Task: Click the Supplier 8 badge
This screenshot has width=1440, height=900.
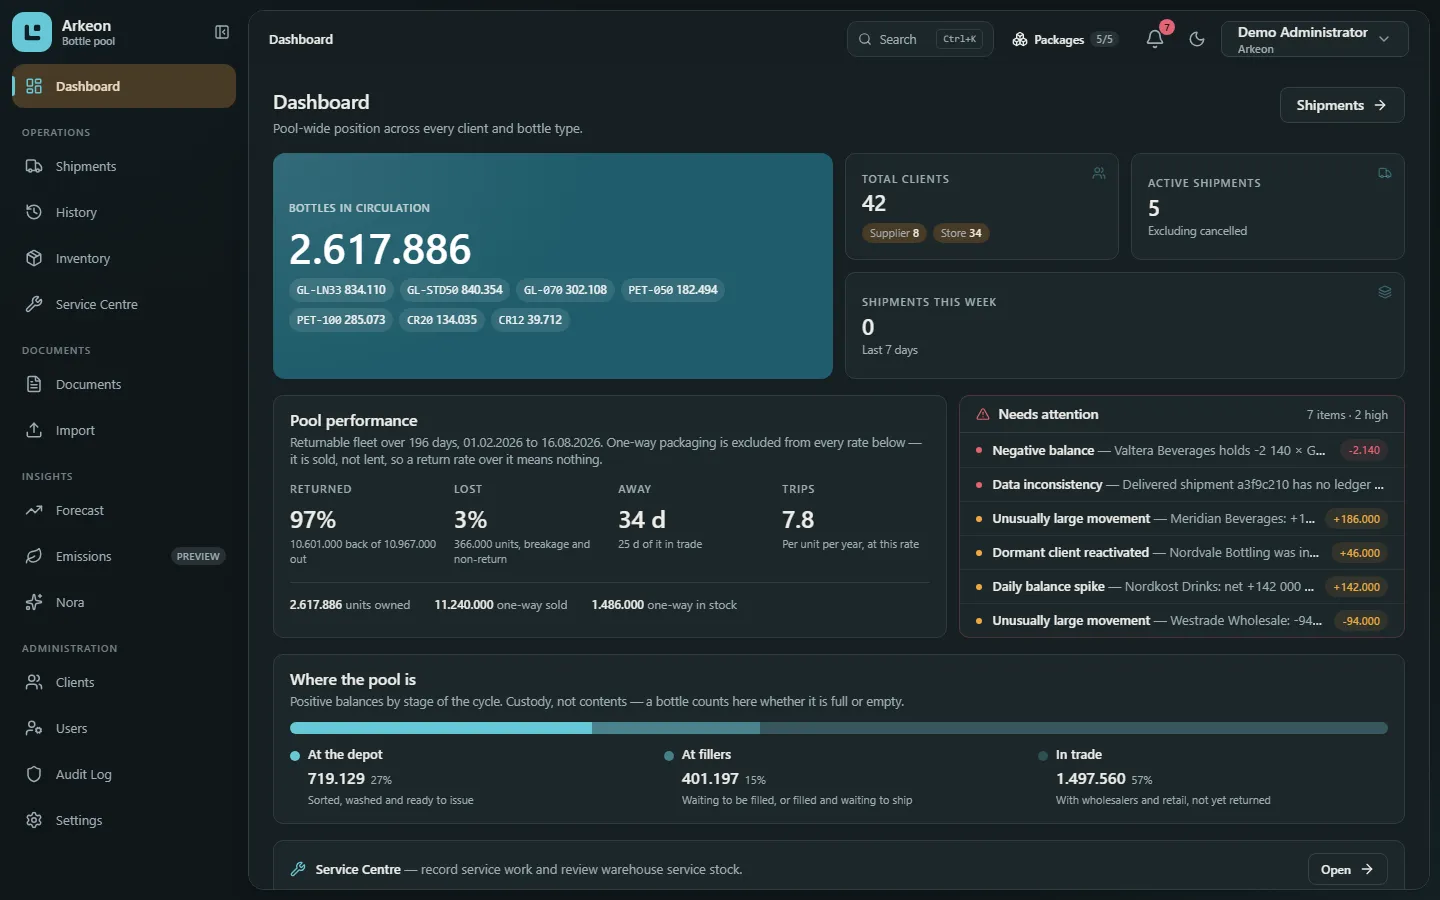Action: pyautogui.click(x=894, y=233)
